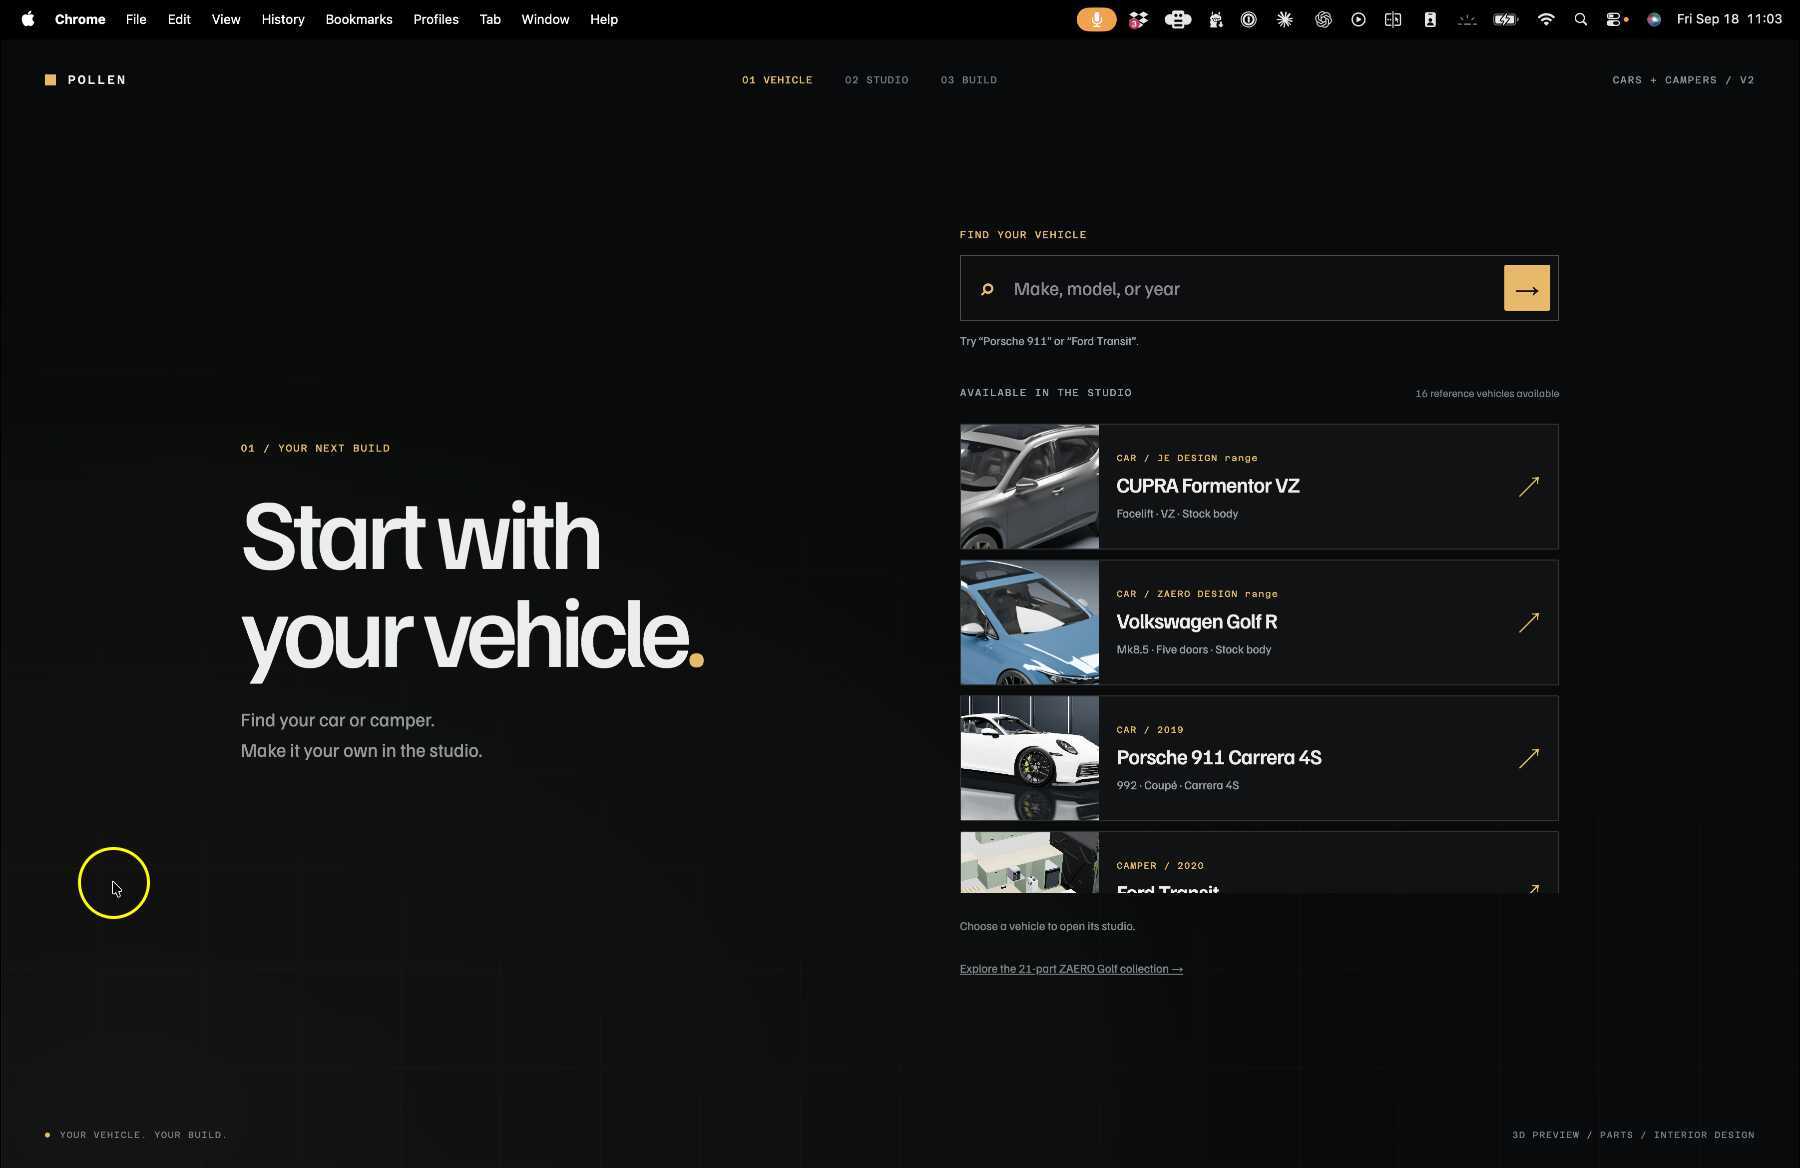The height and width of the screenshot is (1168, 1800).
Task: Click the "Mk8.5 · Five doors · Stock body" description
Action: 1194,650
